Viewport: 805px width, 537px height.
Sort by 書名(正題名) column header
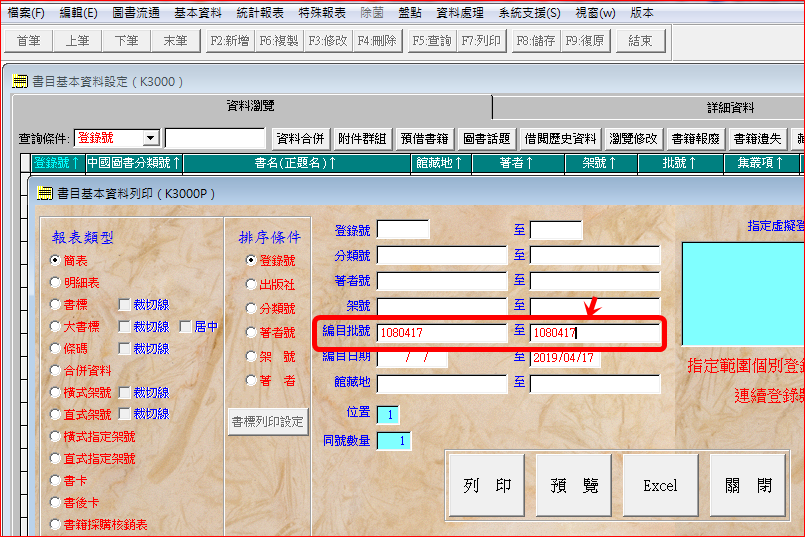[x=297, y=163]
